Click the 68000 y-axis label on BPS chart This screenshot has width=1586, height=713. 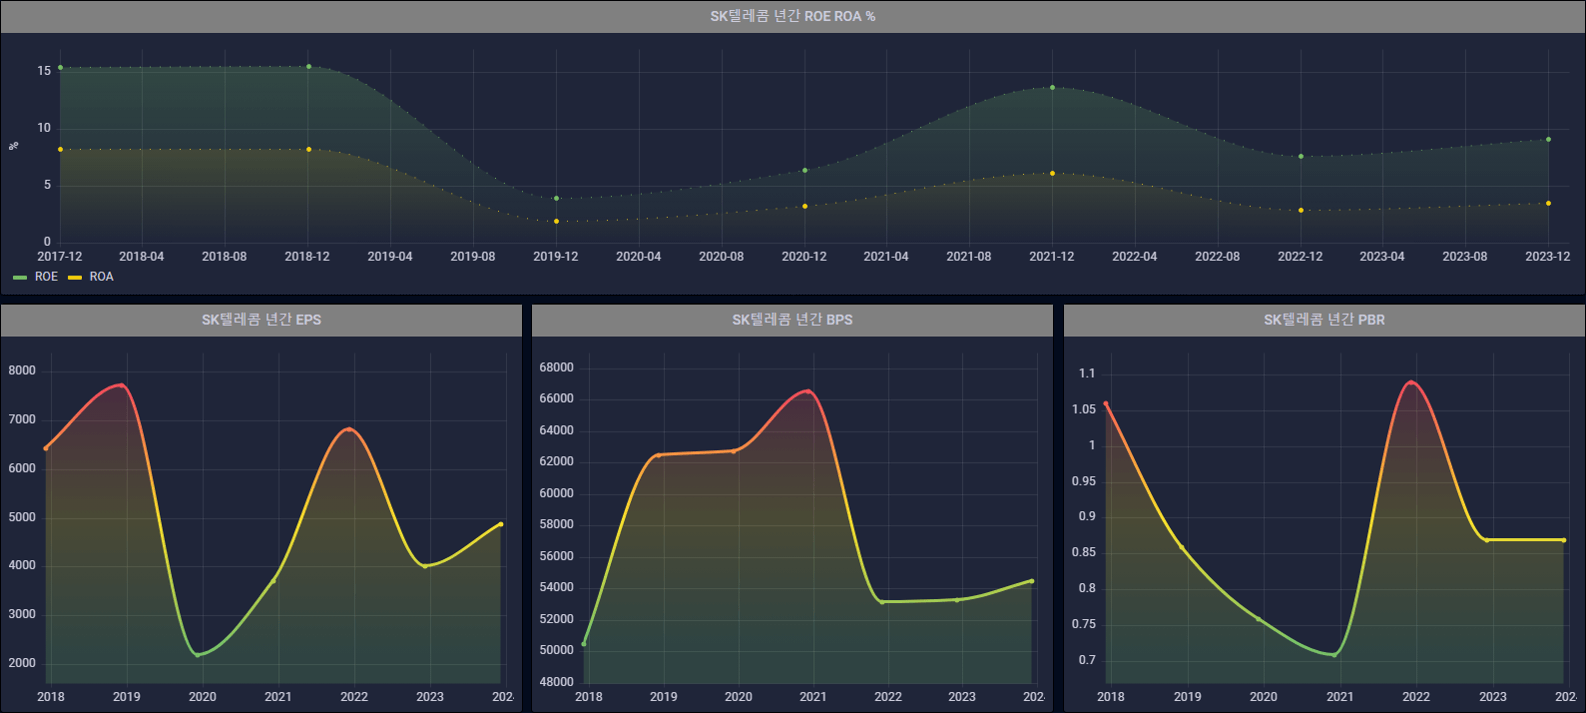(556, 368)
